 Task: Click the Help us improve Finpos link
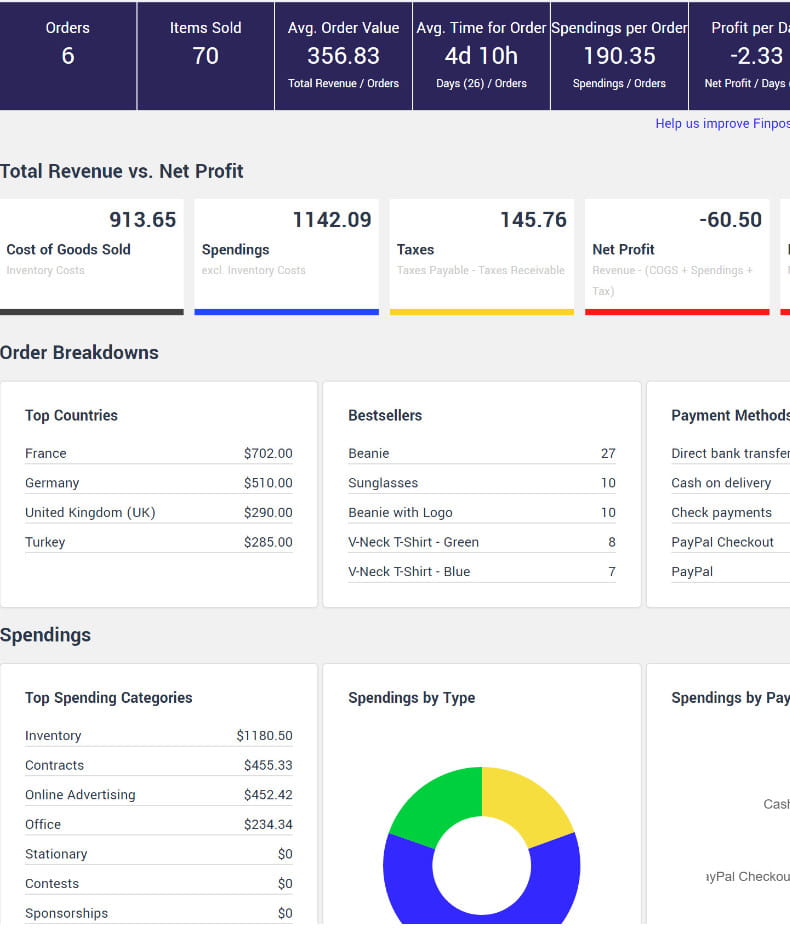coord(722,124)
